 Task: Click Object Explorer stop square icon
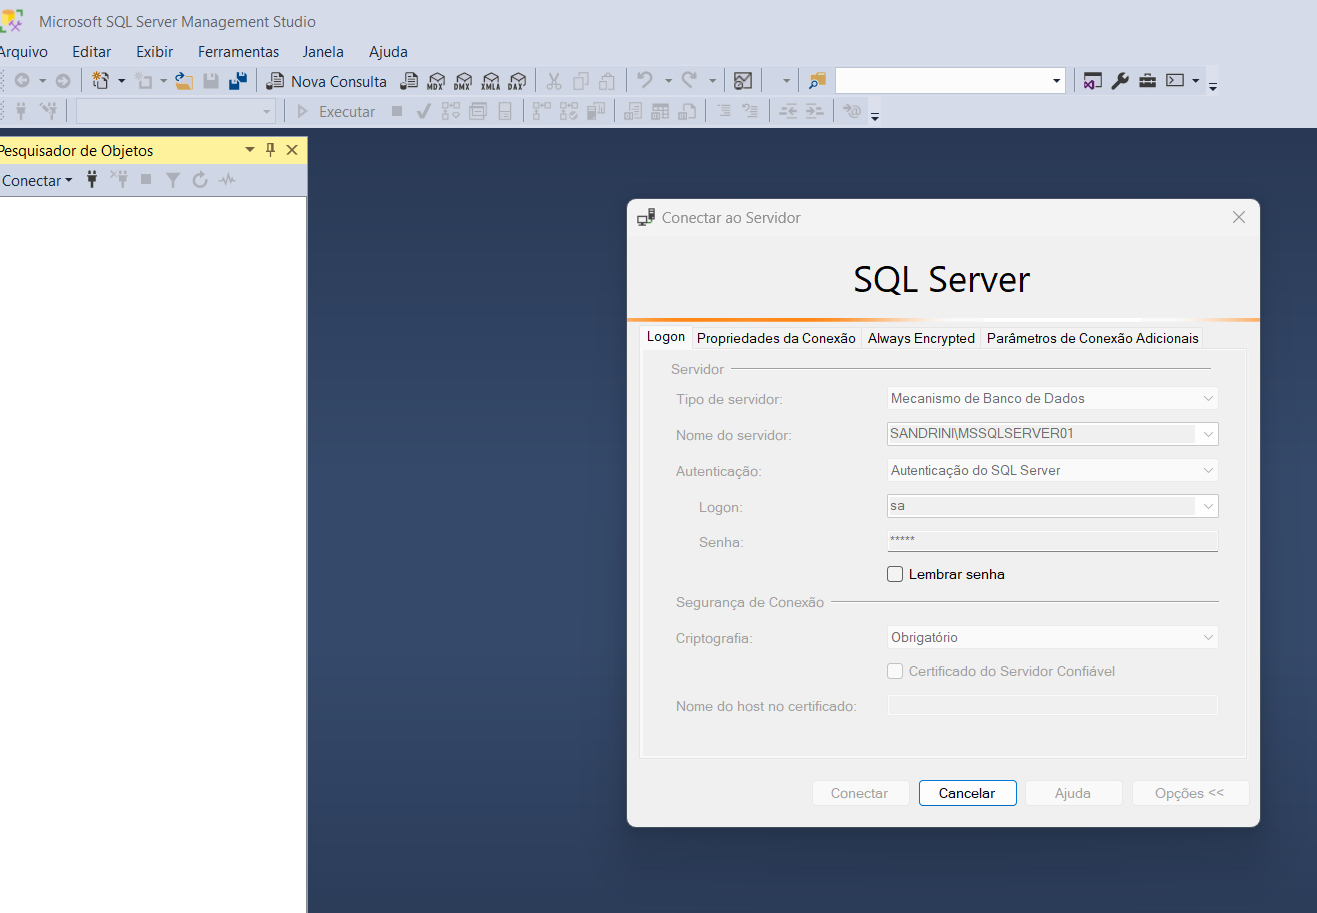146,179
